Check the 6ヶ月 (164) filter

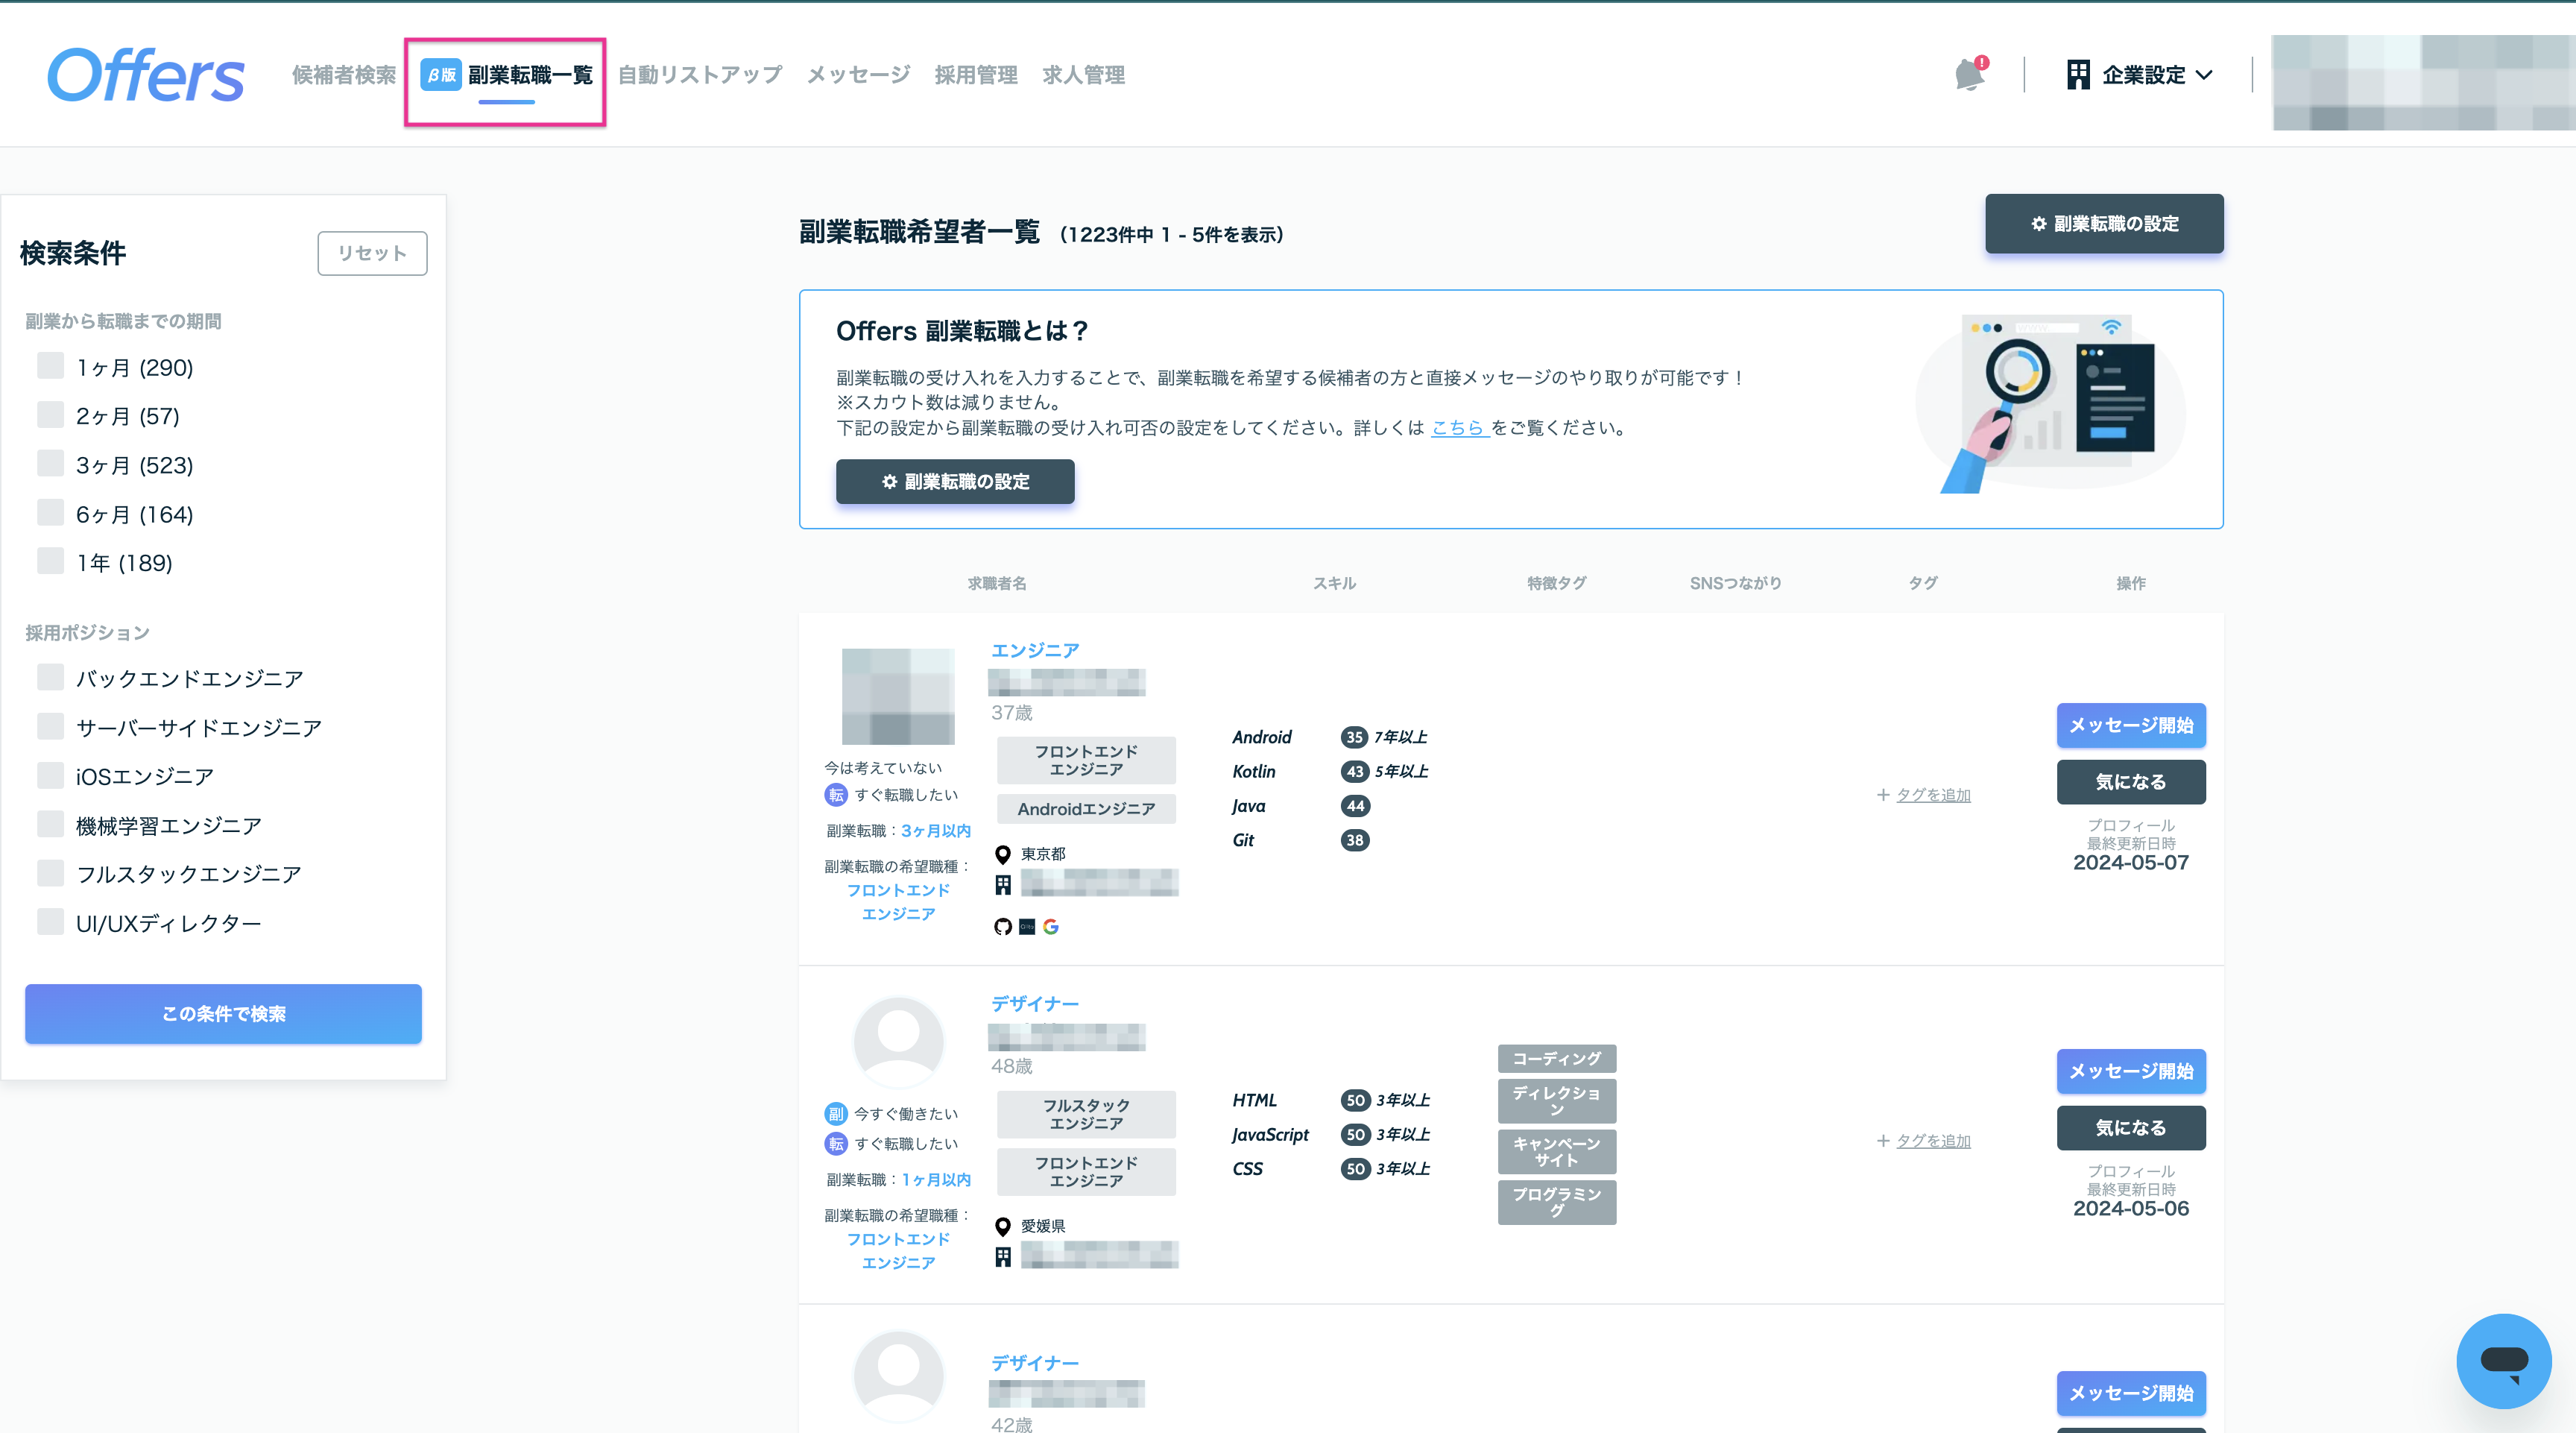50,513
